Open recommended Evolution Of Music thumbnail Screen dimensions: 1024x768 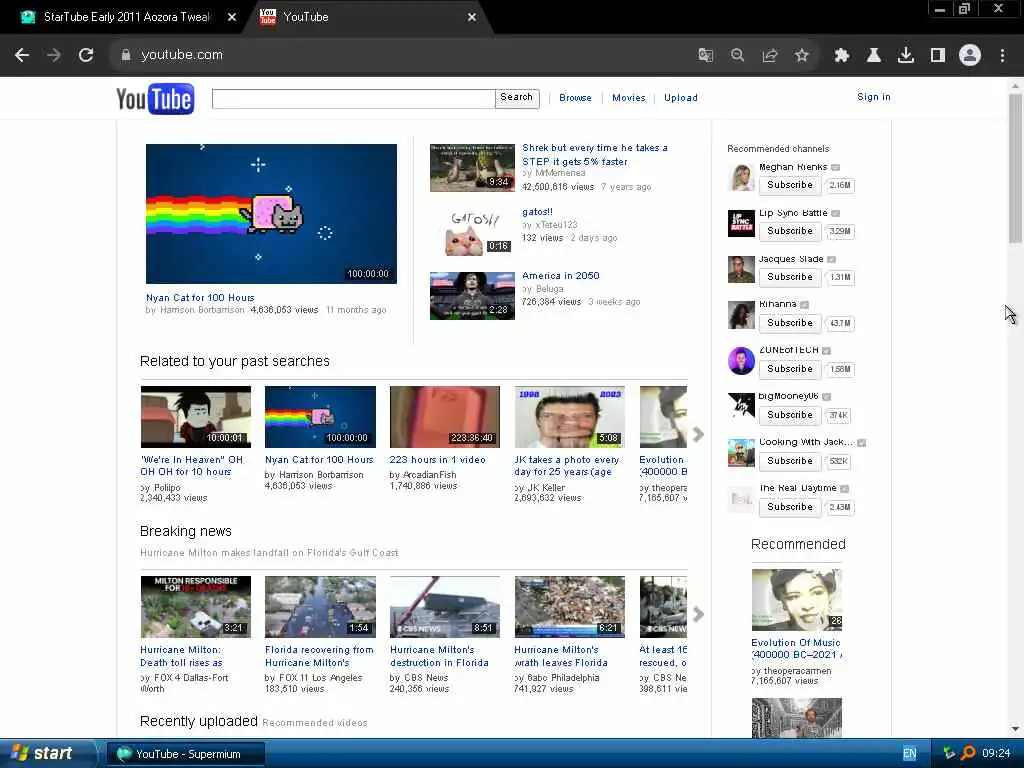(797, 600)
